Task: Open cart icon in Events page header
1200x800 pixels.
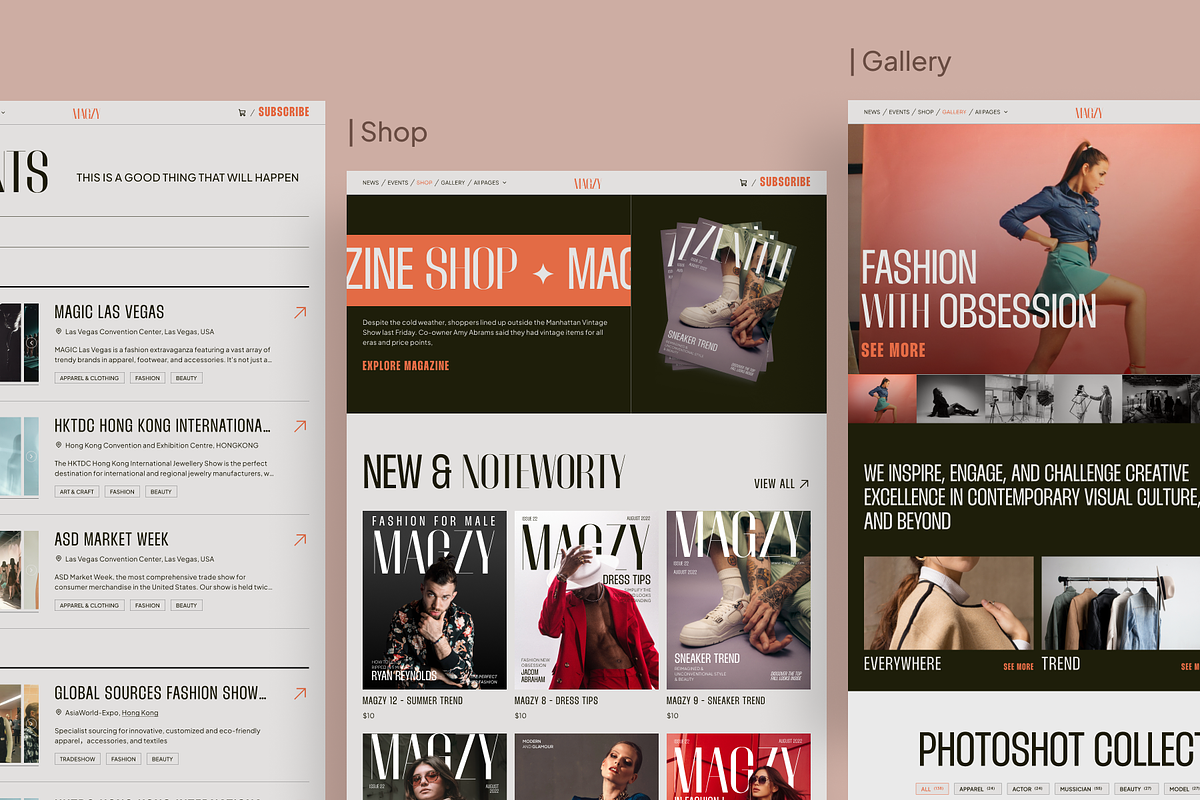Action: pyautogui.click(x=242, y=113)
